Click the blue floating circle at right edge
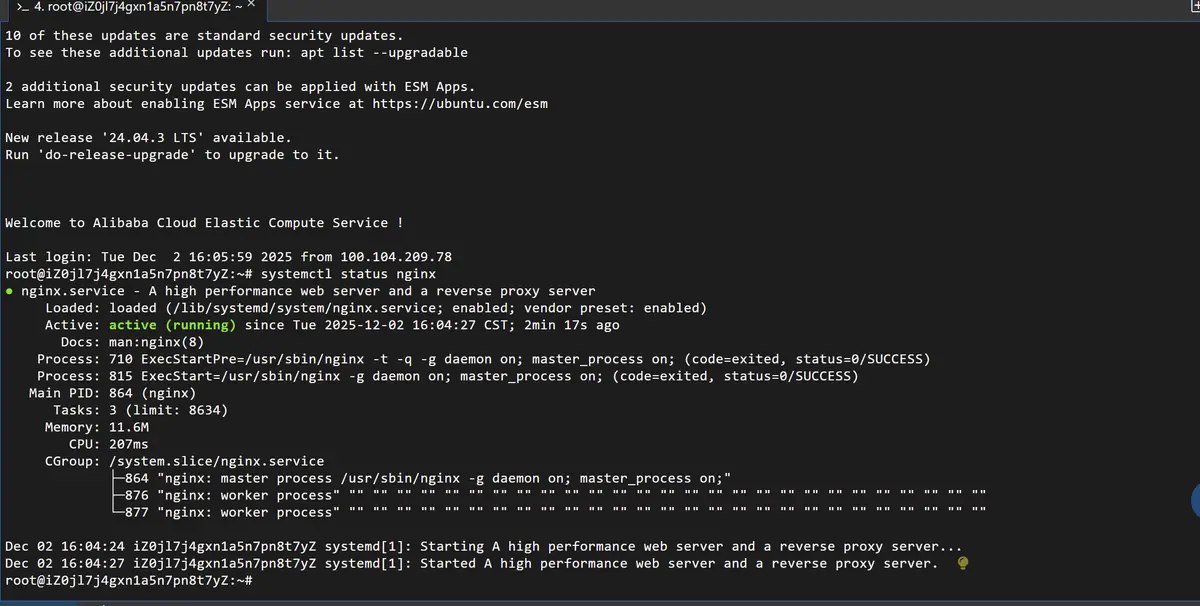The image size is (1200, 606). click(x=1195, y=500)
